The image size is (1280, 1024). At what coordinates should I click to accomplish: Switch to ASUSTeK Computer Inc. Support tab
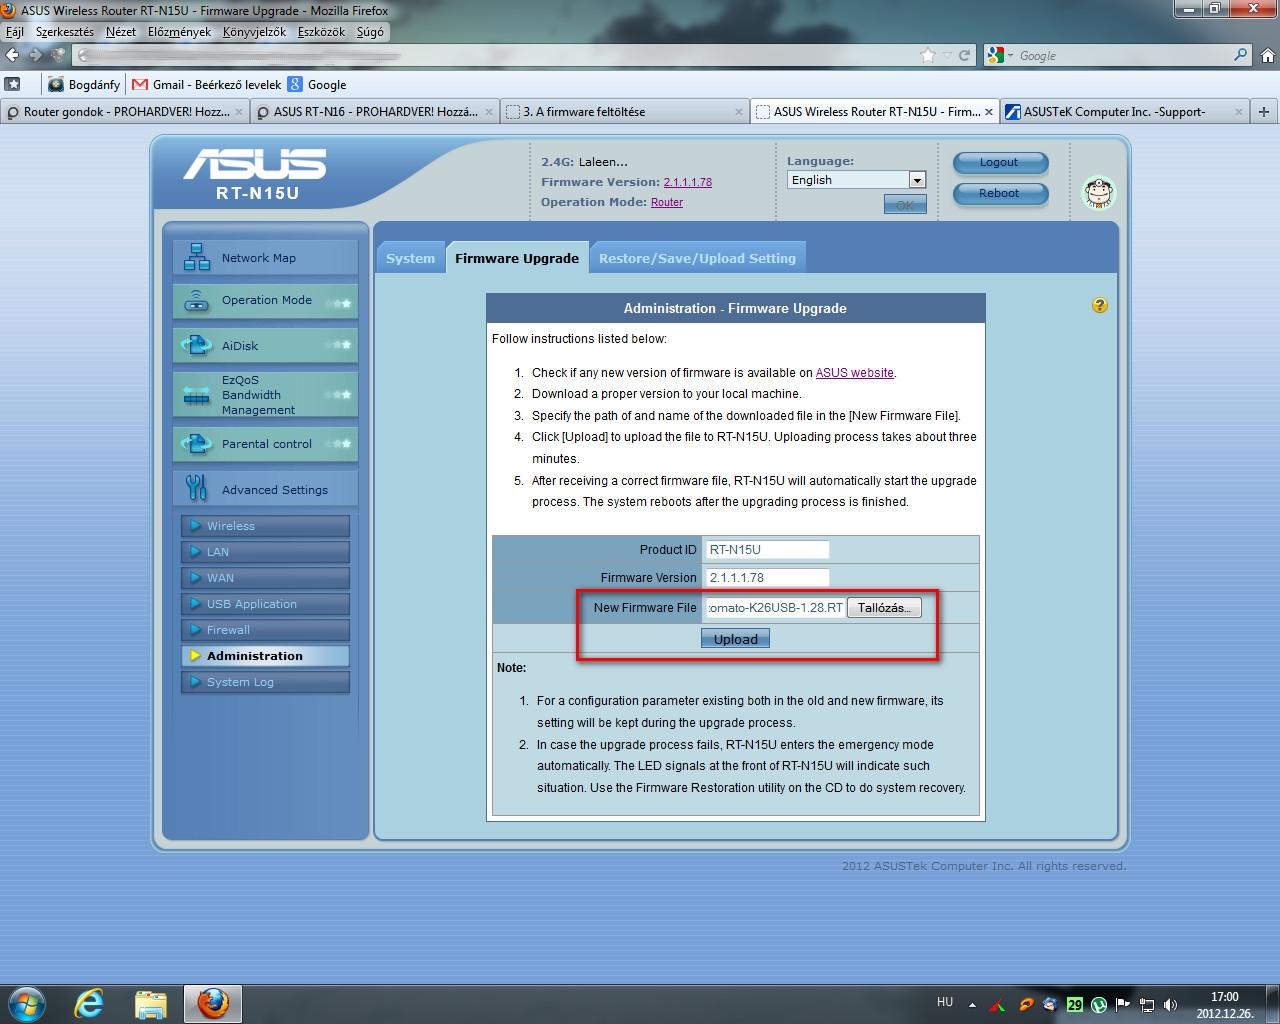1124,112
